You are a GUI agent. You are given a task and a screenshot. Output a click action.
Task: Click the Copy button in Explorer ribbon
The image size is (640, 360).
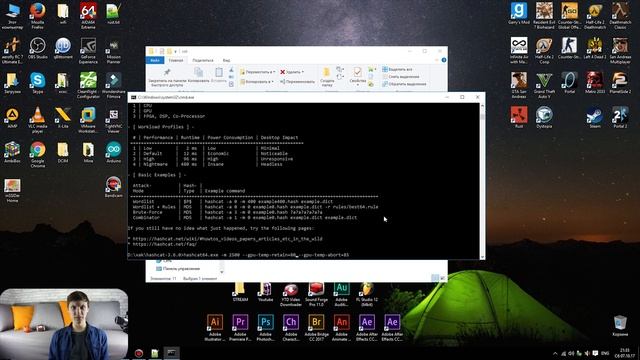click(198, 76)
